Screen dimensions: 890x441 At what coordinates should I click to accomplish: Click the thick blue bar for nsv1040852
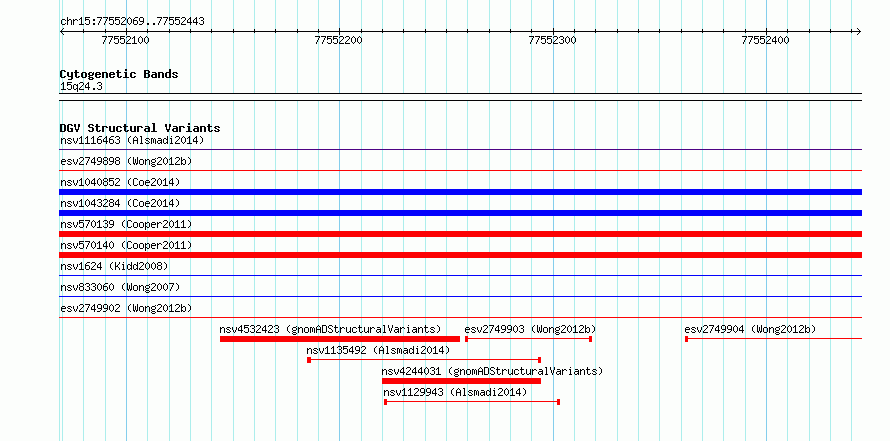pos(461,192)
